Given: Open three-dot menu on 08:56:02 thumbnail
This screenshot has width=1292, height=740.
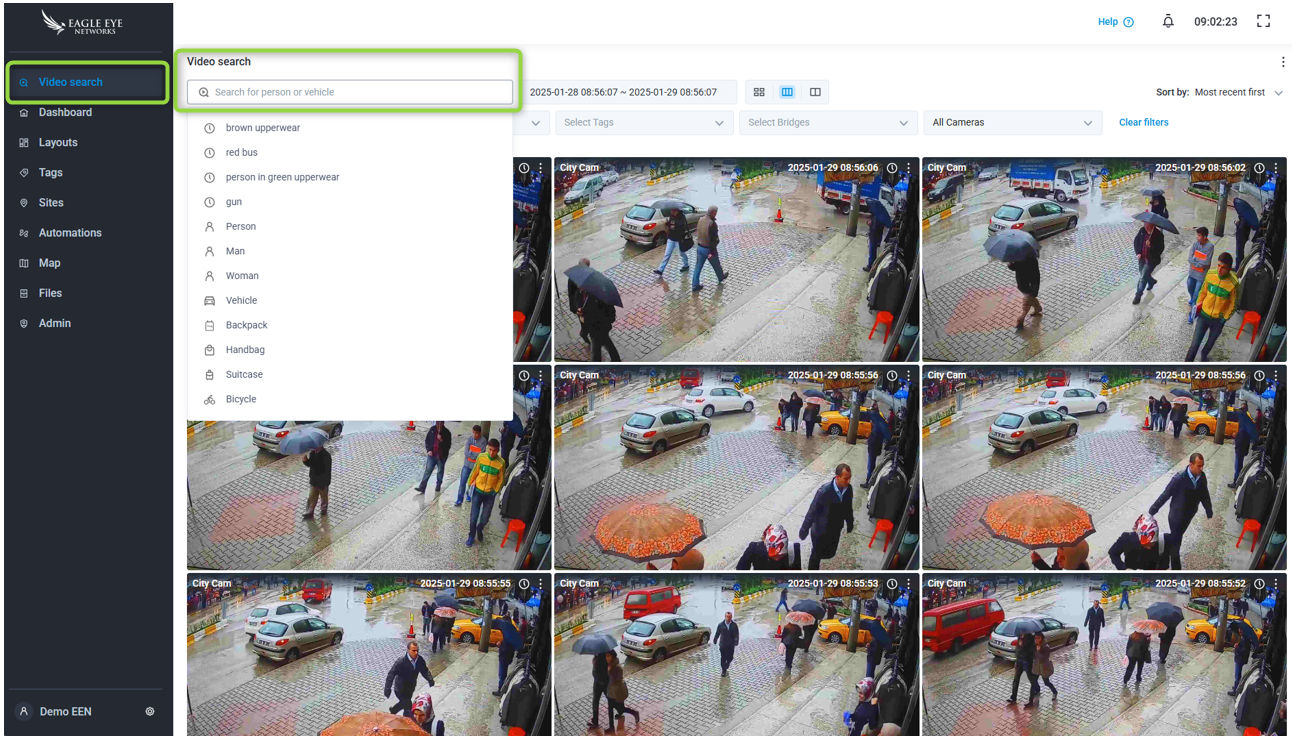Looking at the screenshot, I should coord(1276,168).
